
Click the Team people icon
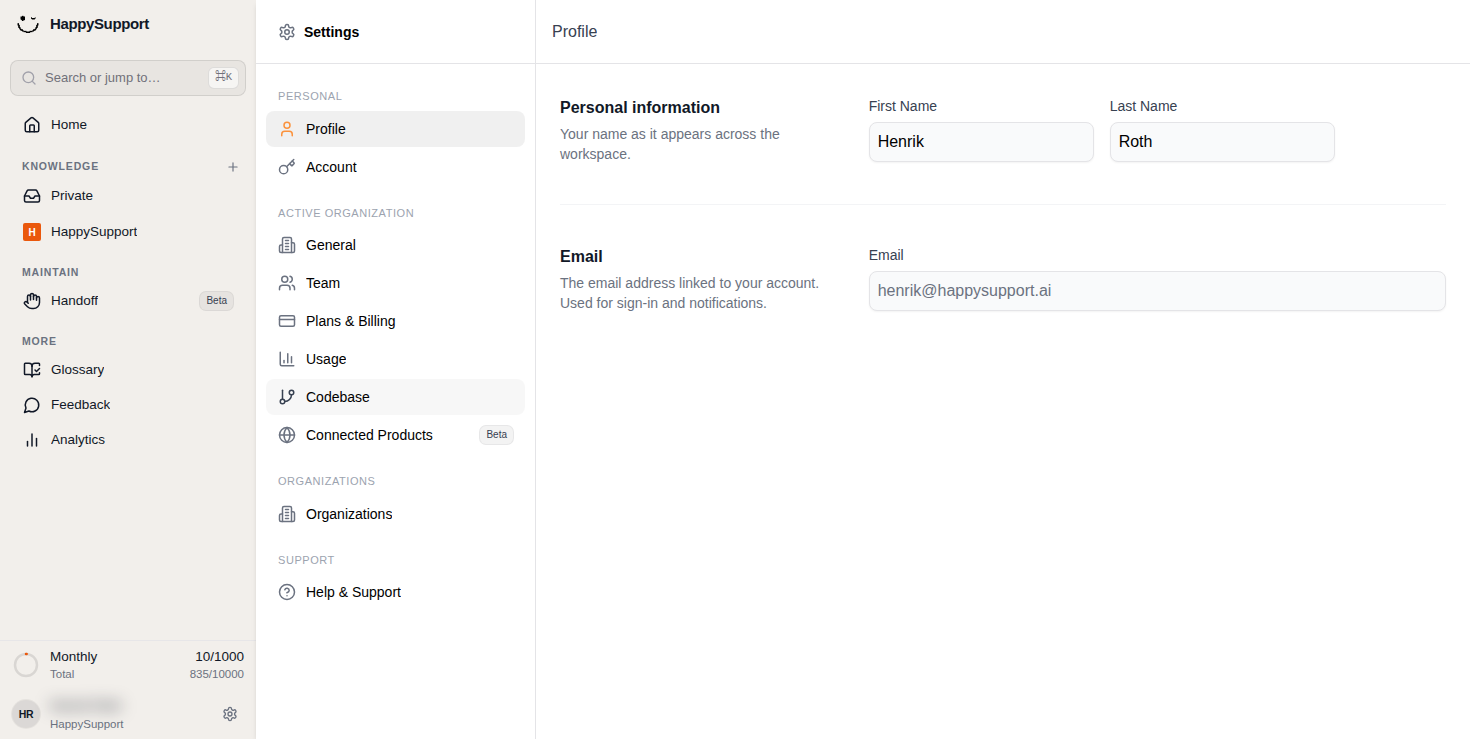[287, 283]
